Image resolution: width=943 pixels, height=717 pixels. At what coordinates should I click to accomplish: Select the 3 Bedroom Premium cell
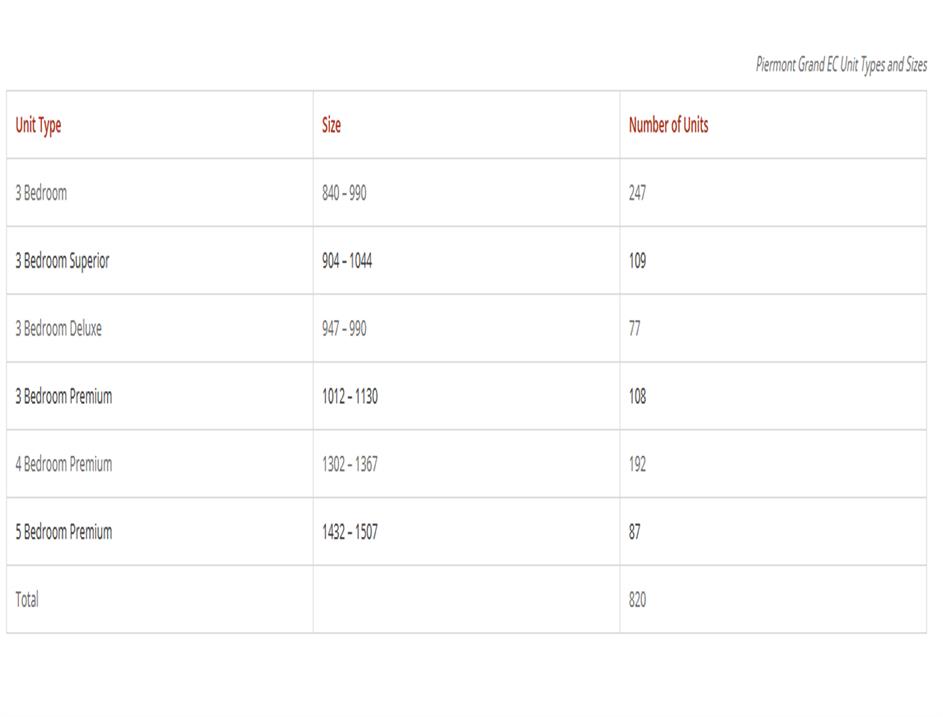[x=63, y=396]
